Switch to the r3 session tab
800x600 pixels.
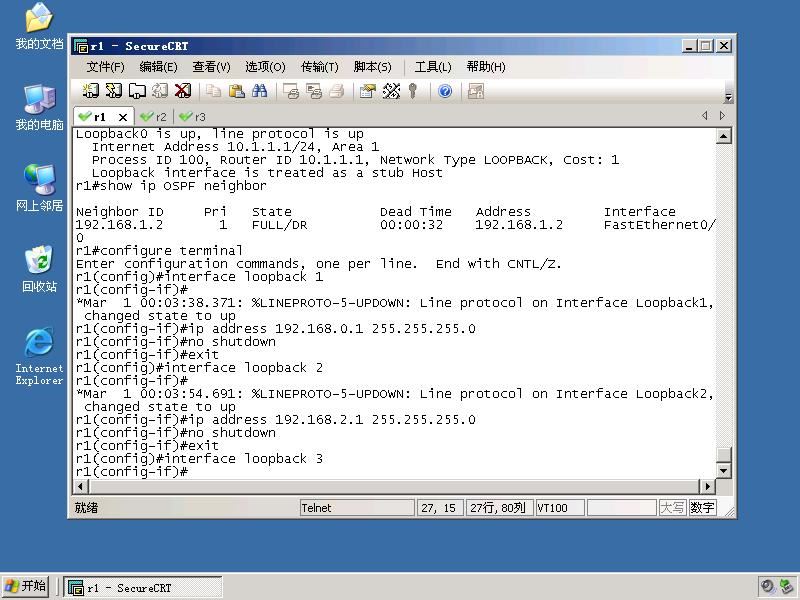[193, 117]
